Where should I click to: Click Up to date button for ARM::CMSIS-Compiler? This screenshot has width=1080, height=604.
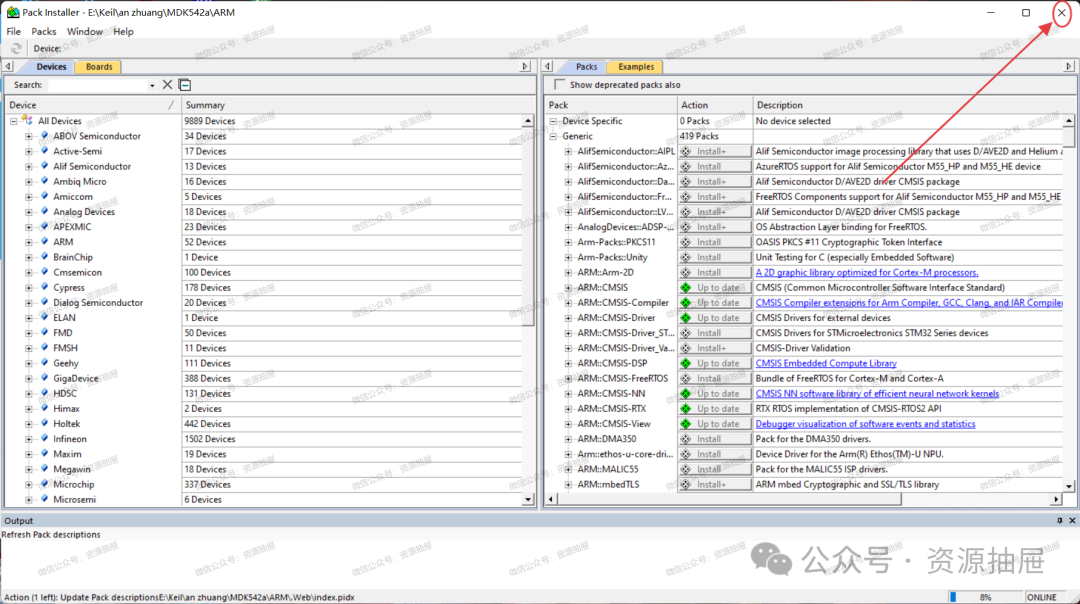[714, 302]
